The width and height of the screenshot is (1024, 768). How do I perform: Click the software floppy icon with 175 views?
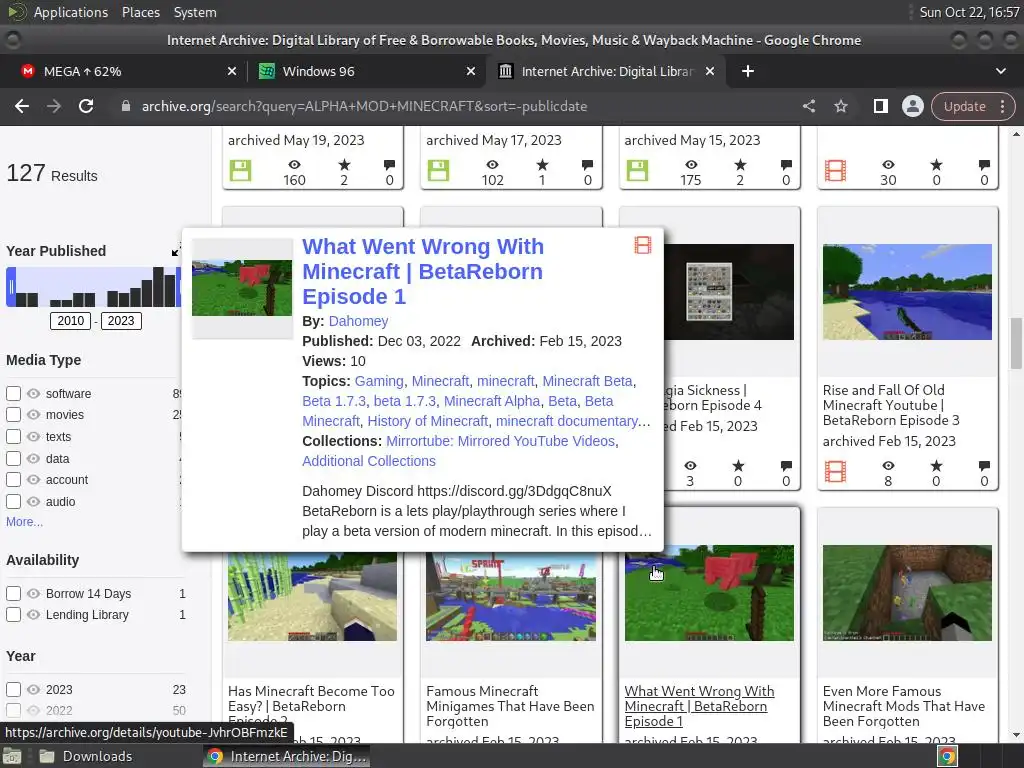pos(637,170)
